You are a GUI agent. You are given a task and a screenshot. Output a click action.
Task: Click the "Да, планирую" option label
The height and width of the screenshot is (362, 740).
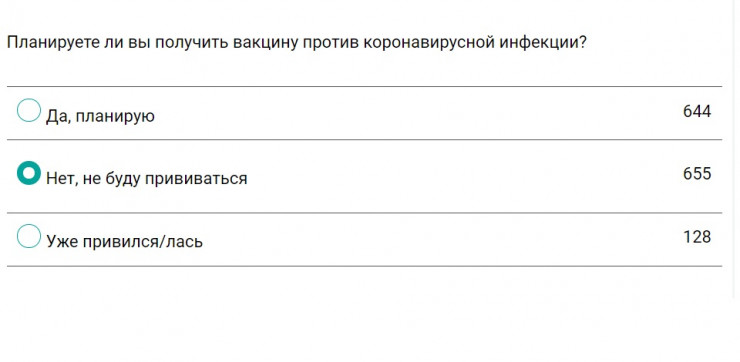100,116
